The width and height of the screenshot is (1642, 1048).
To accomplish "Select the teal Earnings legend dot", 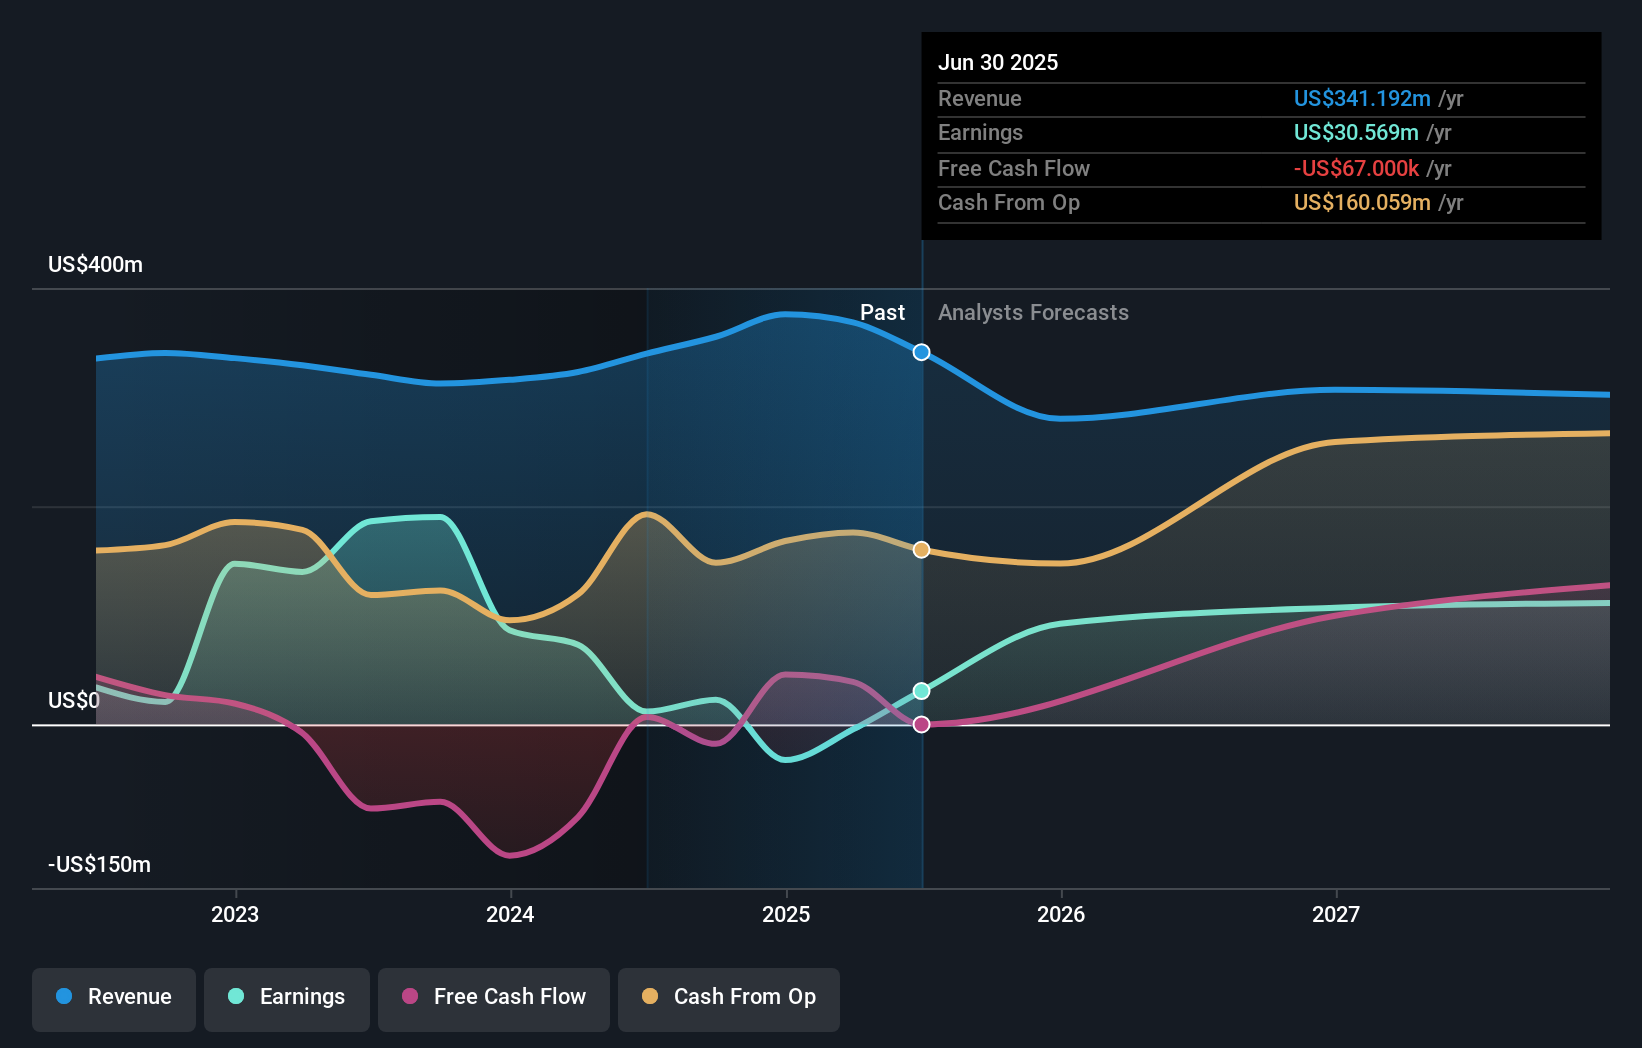I will 234,997.
